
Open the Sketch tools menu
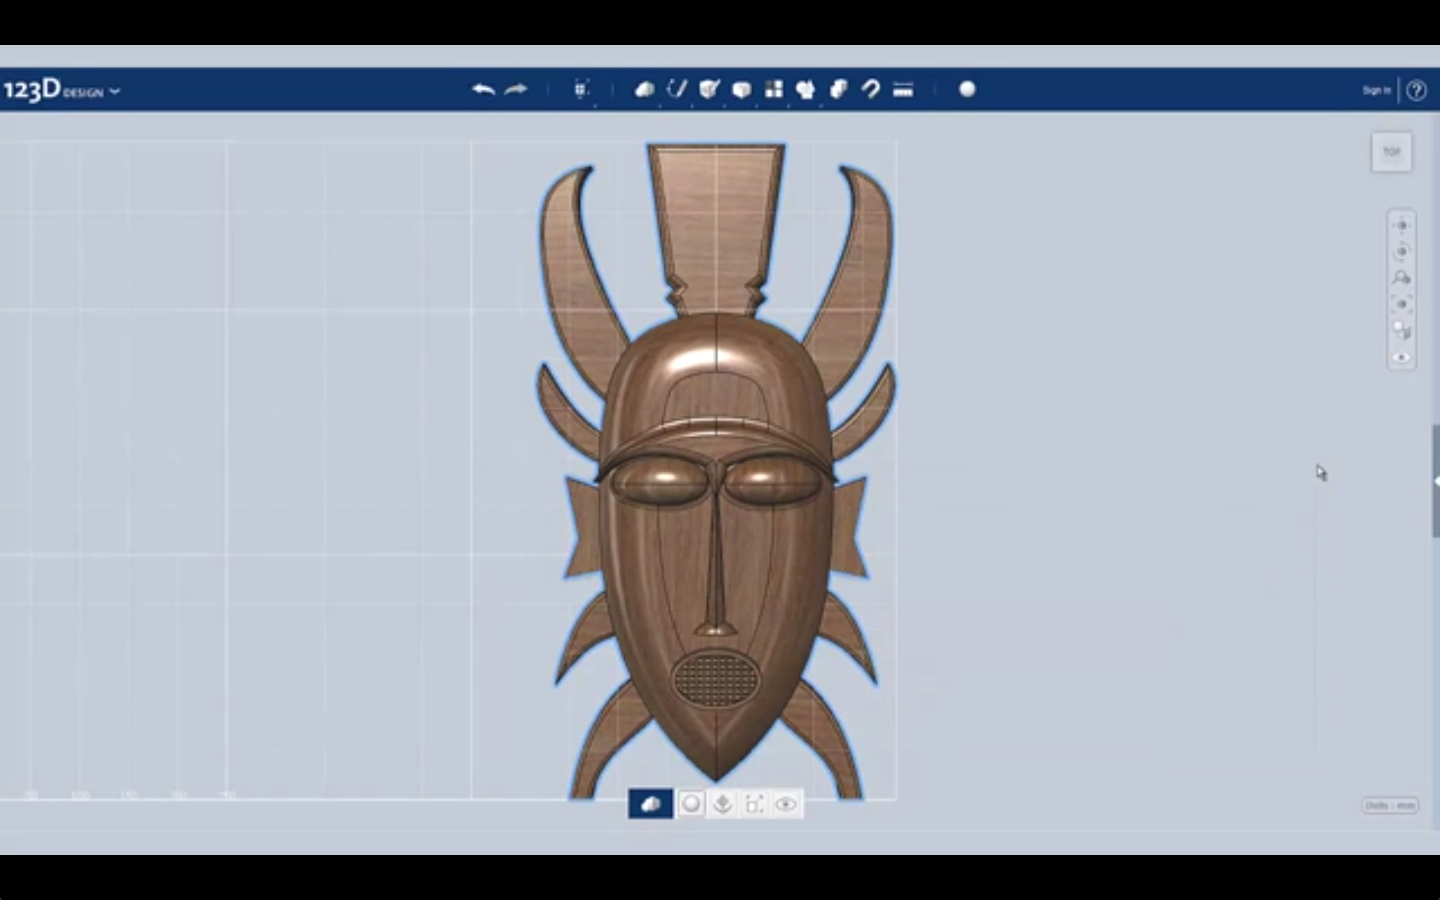click(677, 89)
